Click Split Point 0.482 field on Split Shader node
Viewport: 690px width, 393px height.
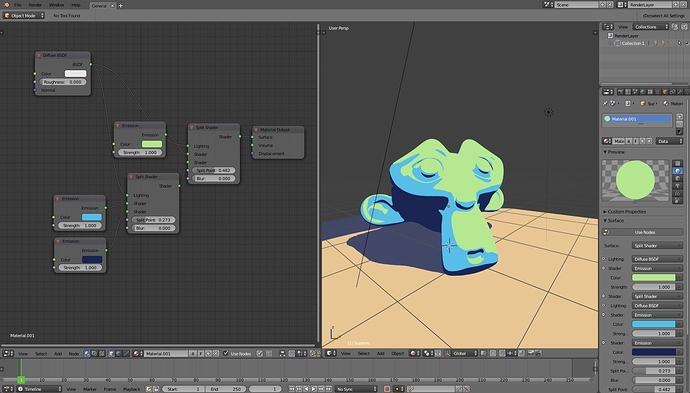pos(213,170)
